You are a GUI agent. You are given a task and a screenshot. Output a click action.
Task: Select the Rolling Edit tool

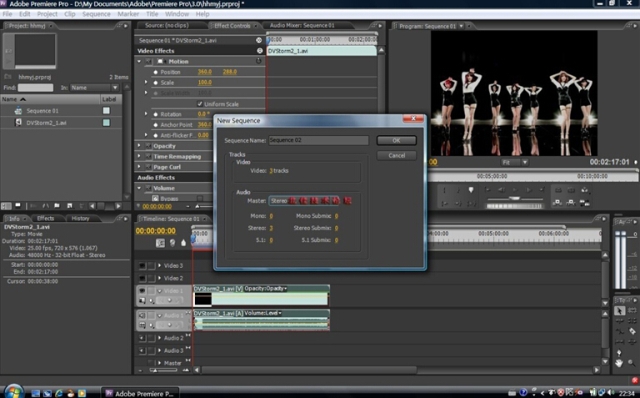(632, 321)
